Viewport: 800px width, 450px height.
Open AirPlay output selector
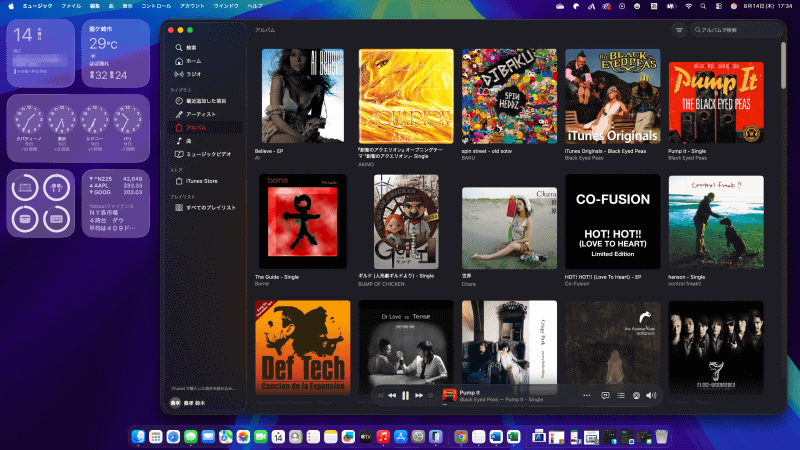636,395
